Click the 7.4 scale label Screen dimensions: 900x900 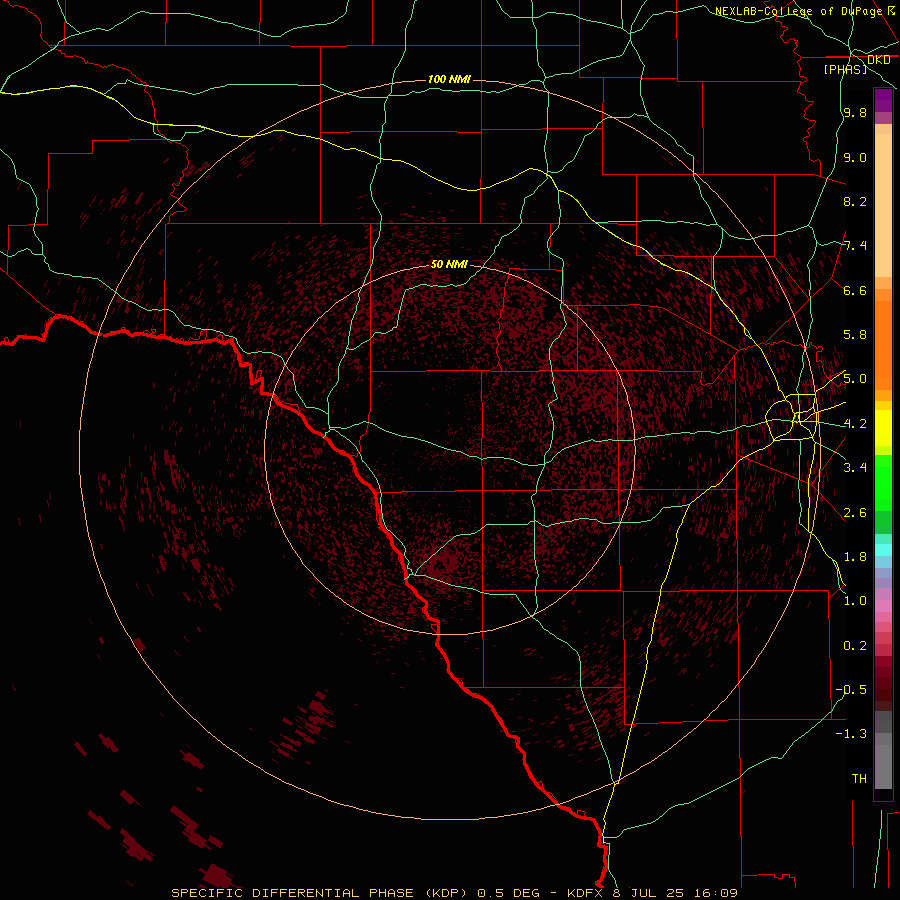855,246
